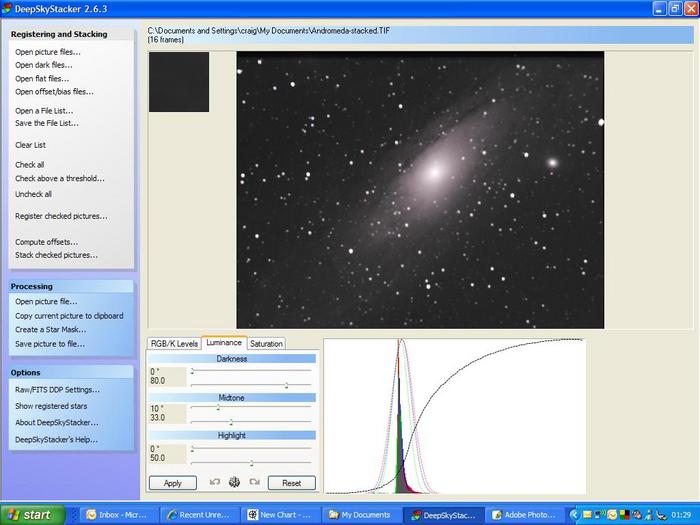Click Save the File List
Viewport: 700px width, 525px height.
[47, 123]
